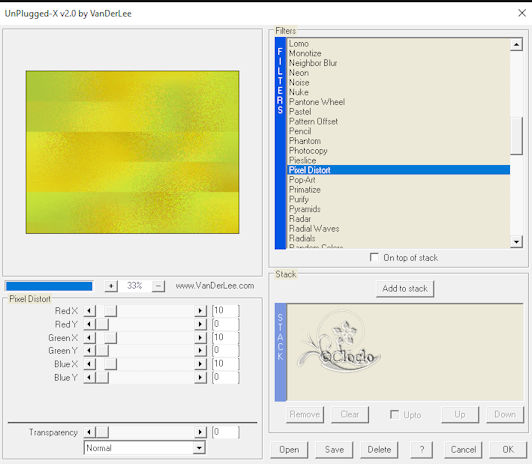This screenshot has height=464, width=532.
Task: Open the Normal blend mode dropdown
Action: [199, 448]
